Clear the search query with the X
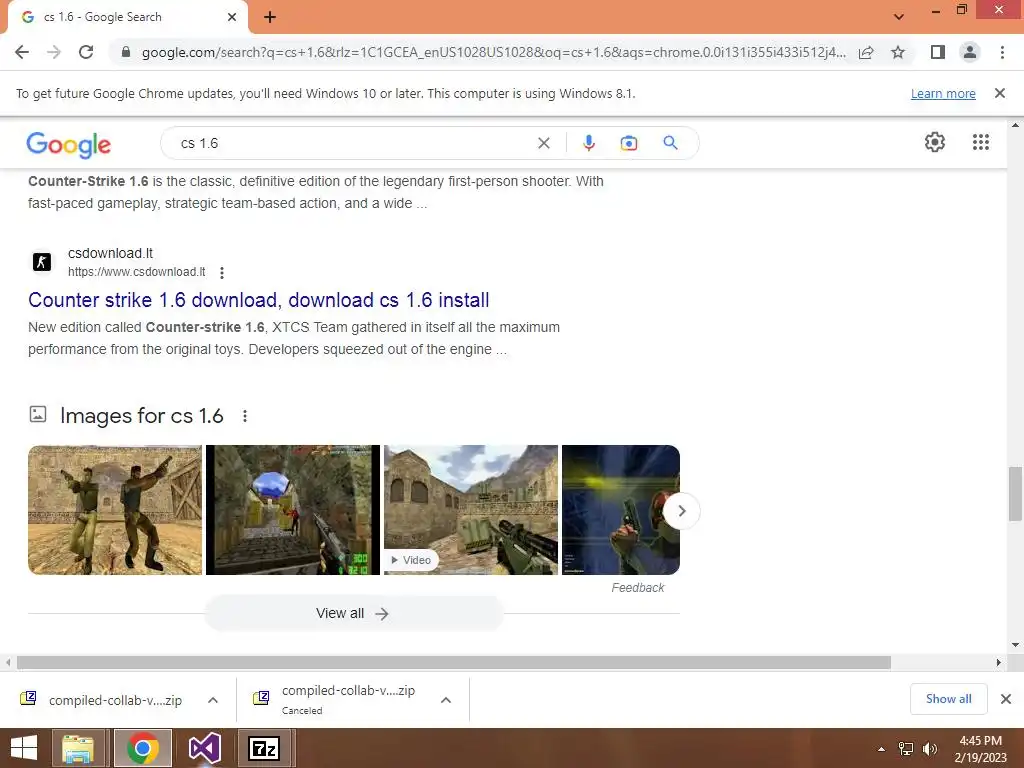1024x768 pixels. tap(543, 143)
